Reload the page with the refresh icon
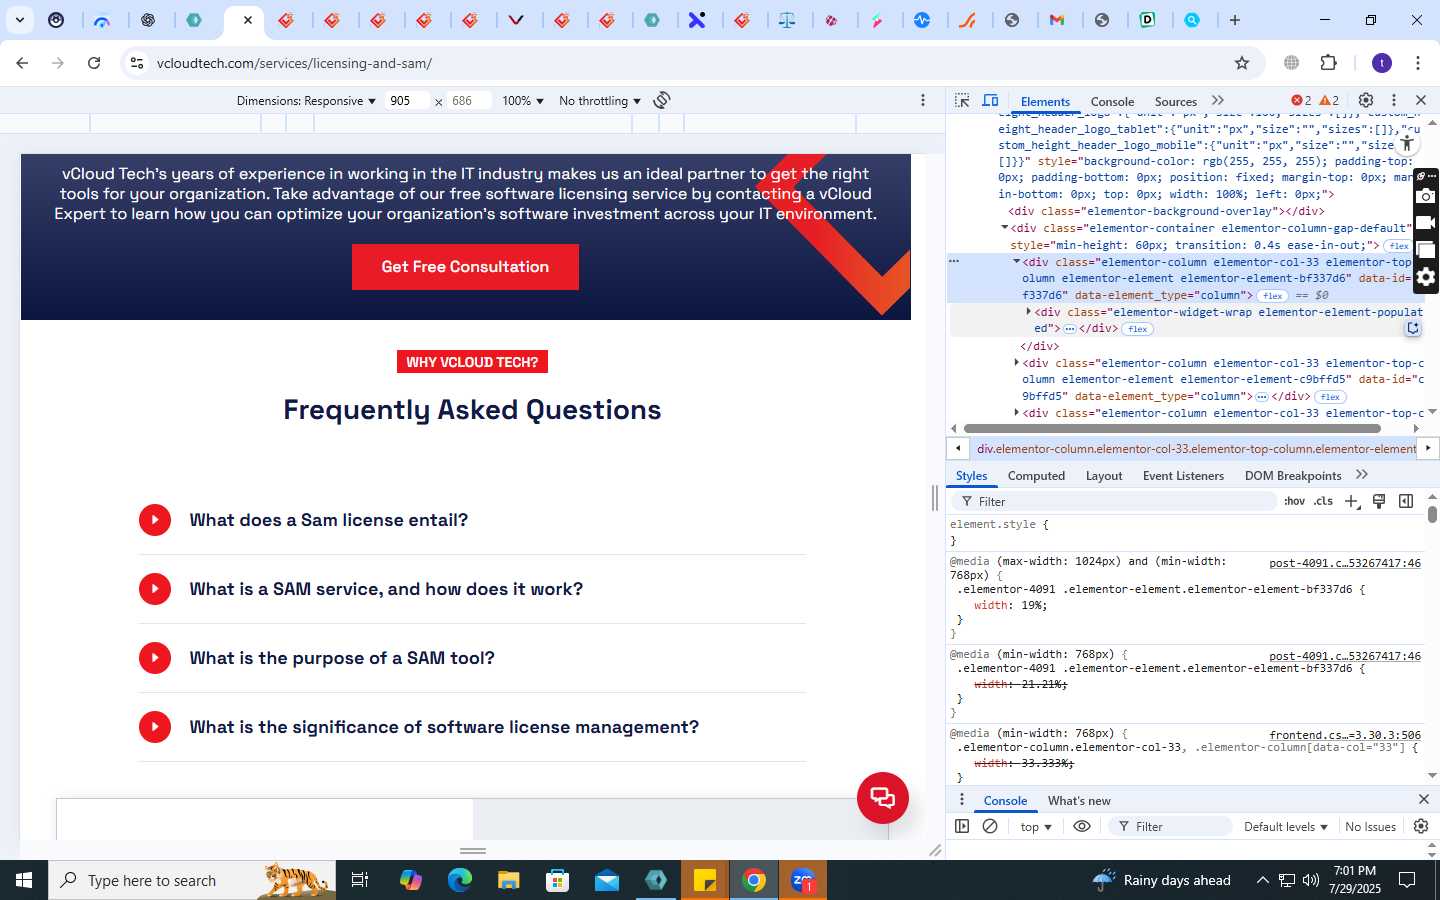 point(94,63)
